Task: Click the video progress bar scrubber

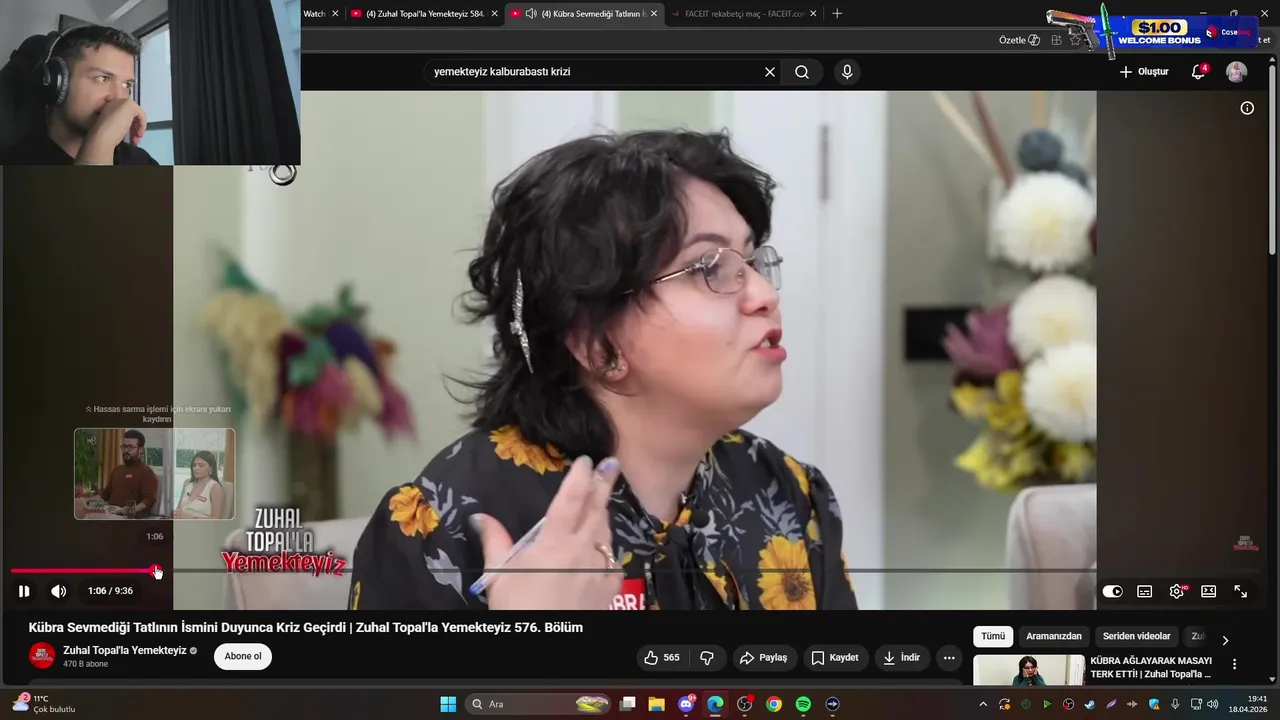Action: (x=155, y=571)
